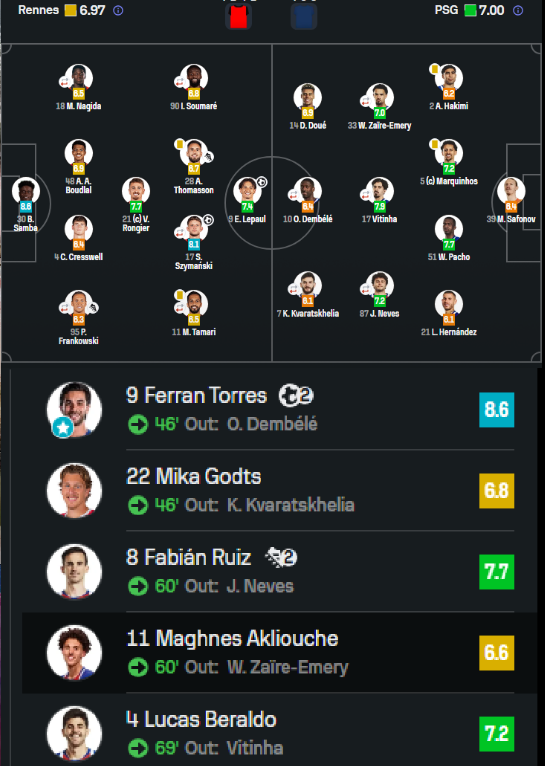The height and width of the screenshot is (766, 545).
Task: Select M. Safonov goalkeeper on the pitch
Action: 511,200
